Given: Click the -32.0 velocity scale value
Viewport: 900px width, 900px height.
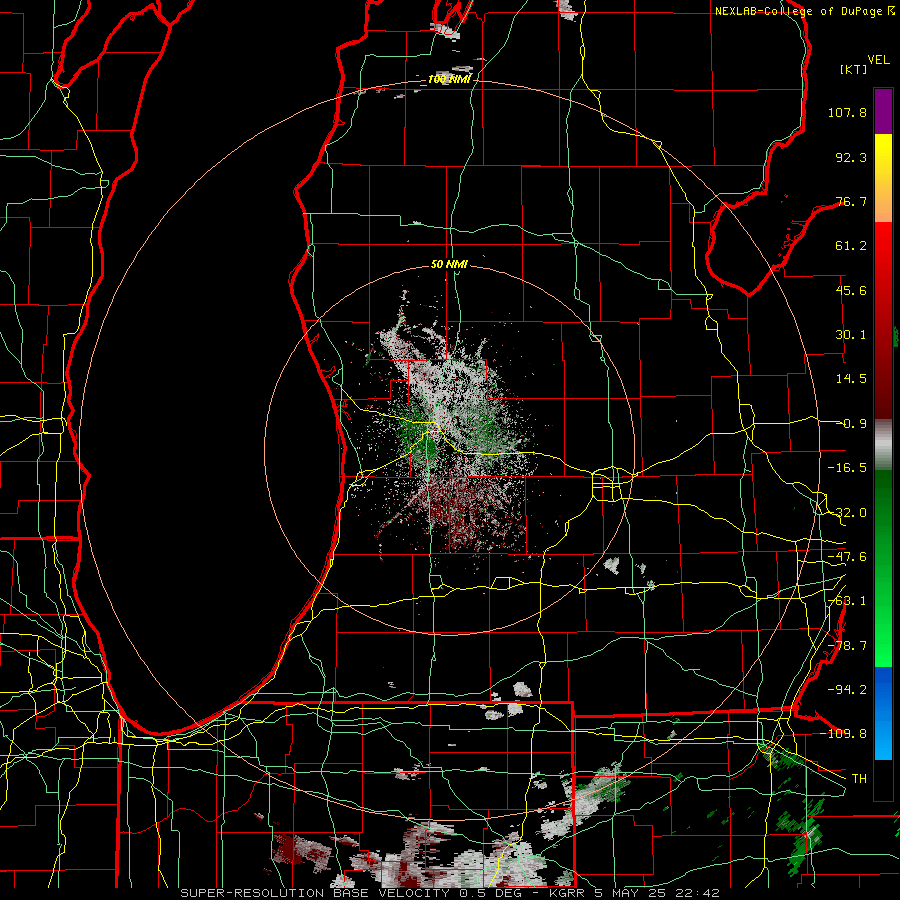Looking at the screenshot, I should pos(847,513).
